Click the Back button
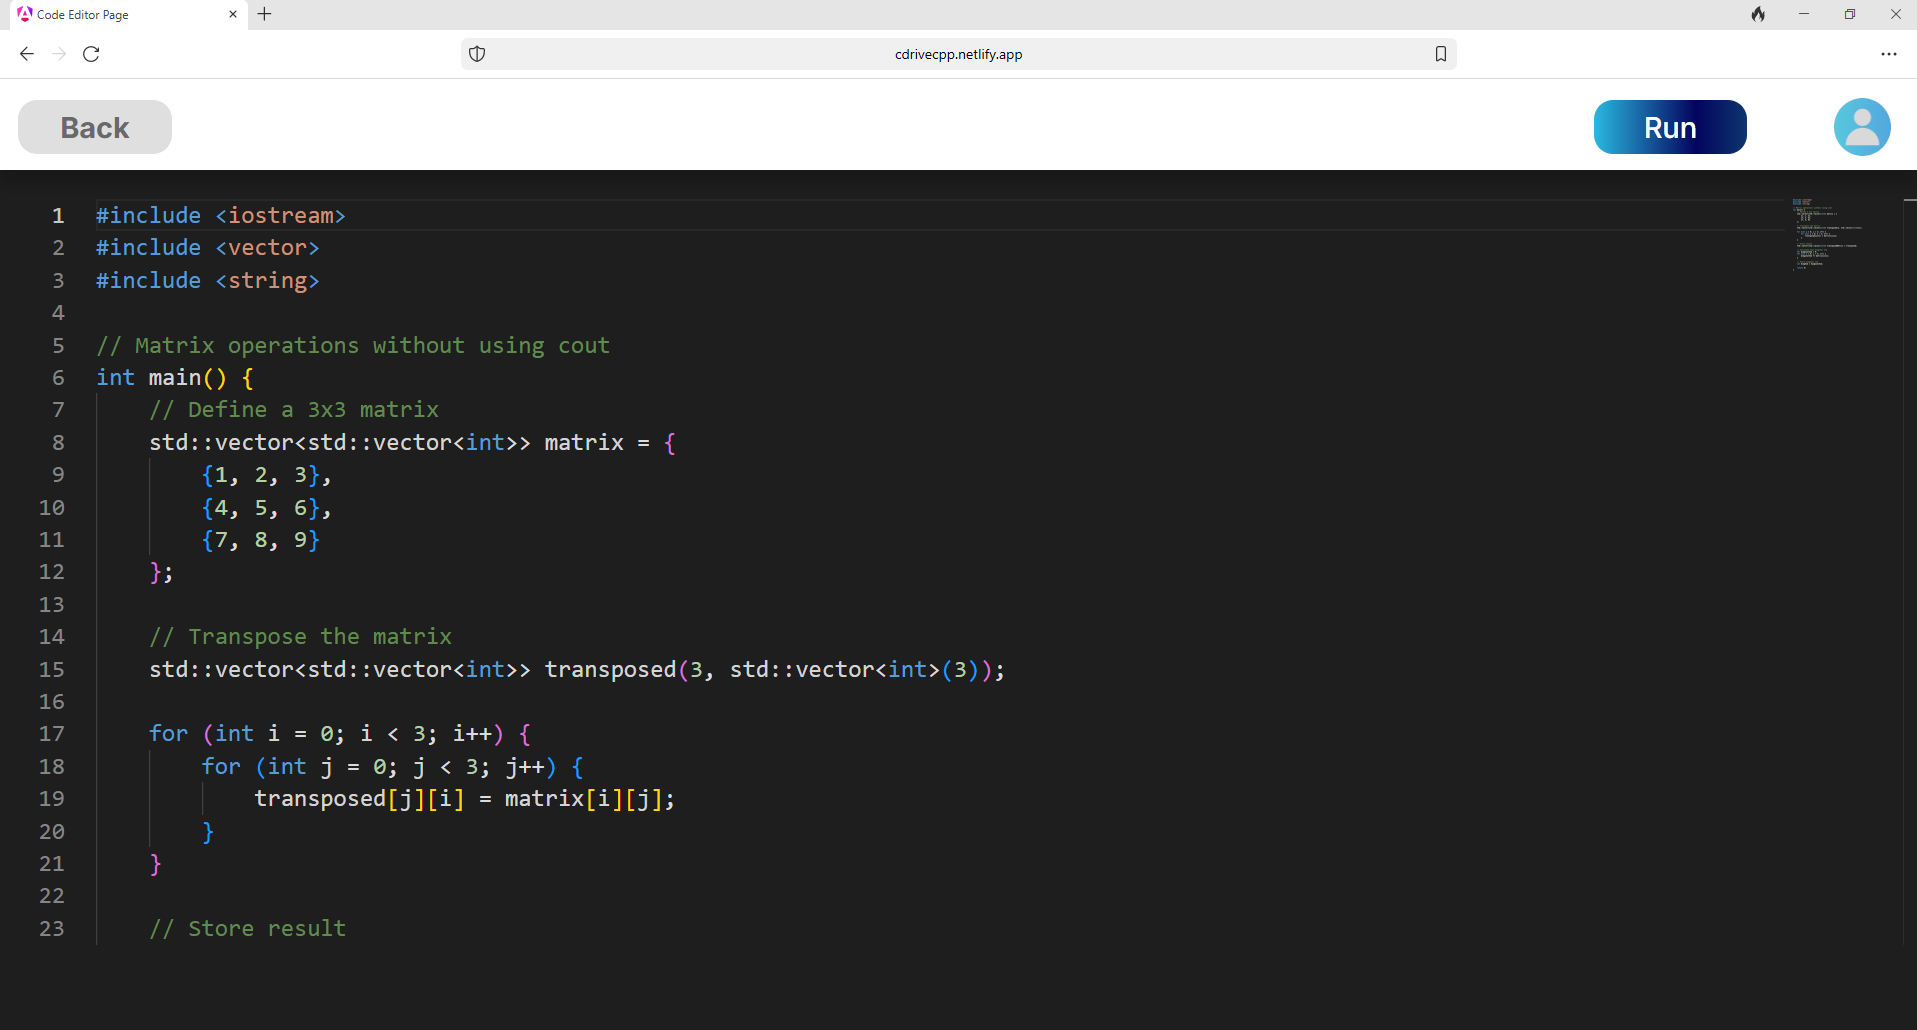 point(95,127)
